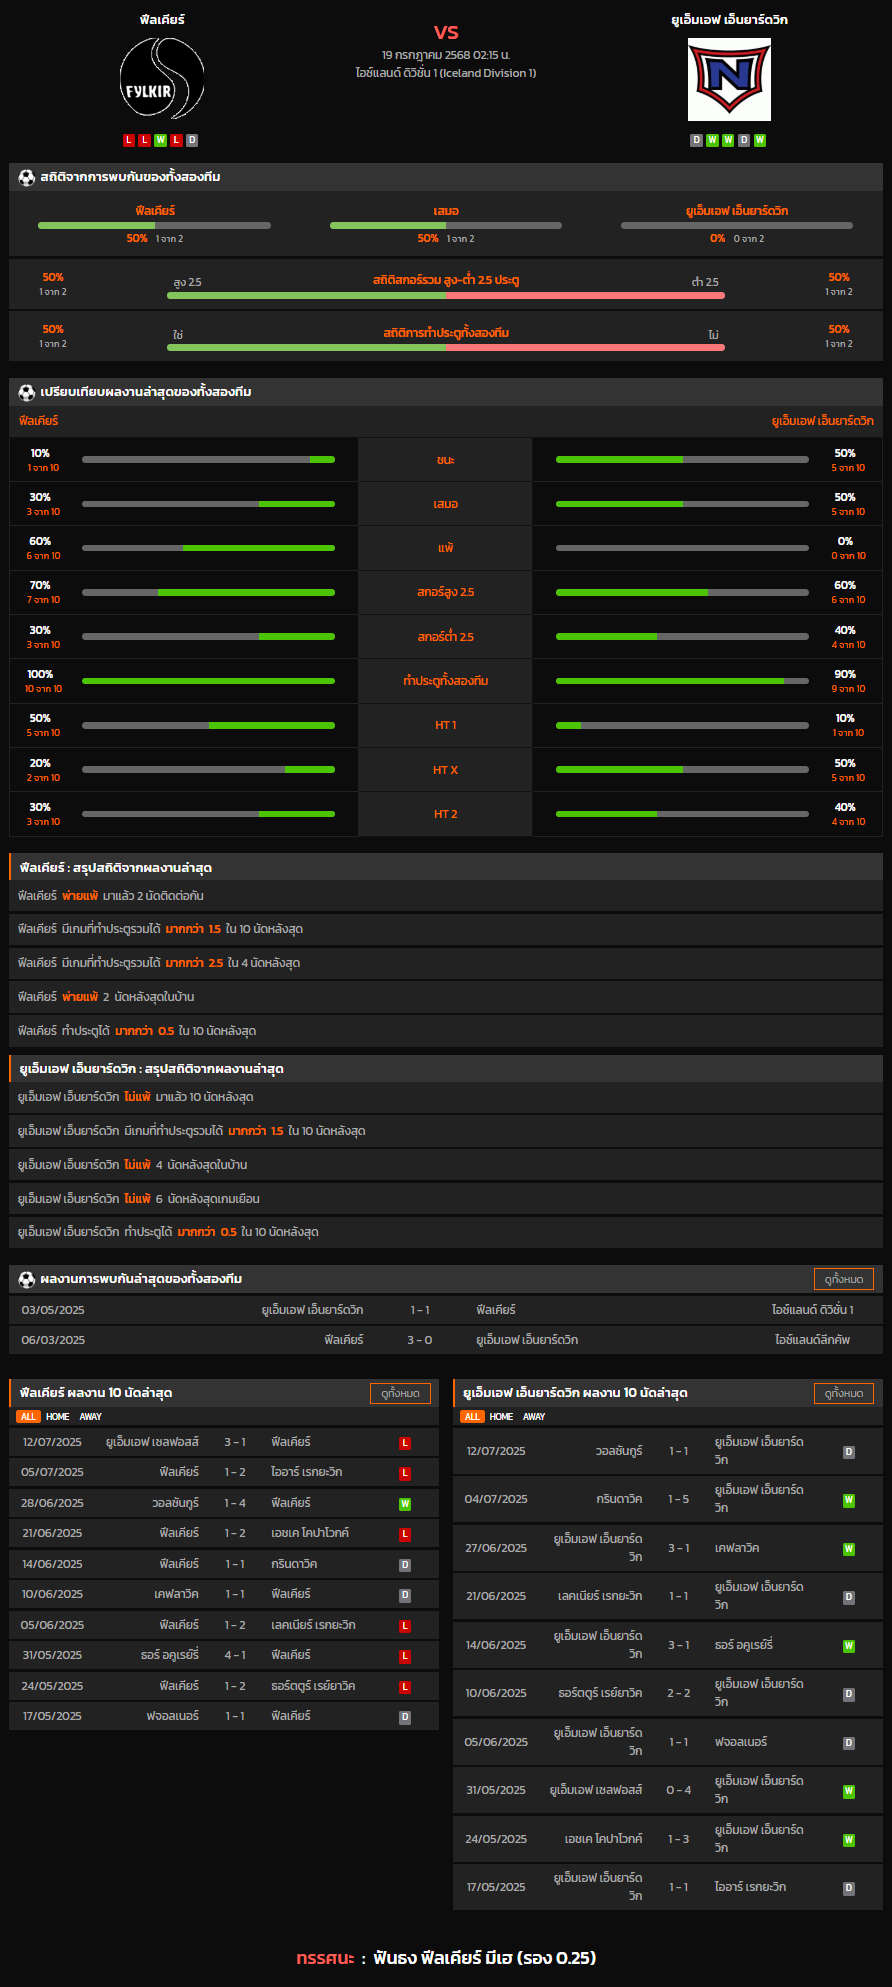892x1987 pixels.
Task: Click the HT X comparison label
Action: click(x=446, y=770)
